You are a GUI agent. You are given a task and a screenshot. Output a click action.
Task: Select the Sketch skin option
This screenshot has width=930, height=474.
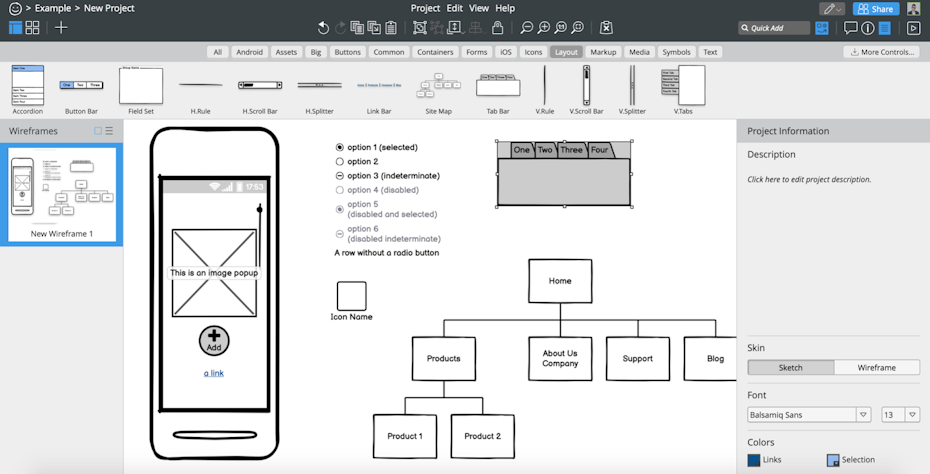coord(790,368)
